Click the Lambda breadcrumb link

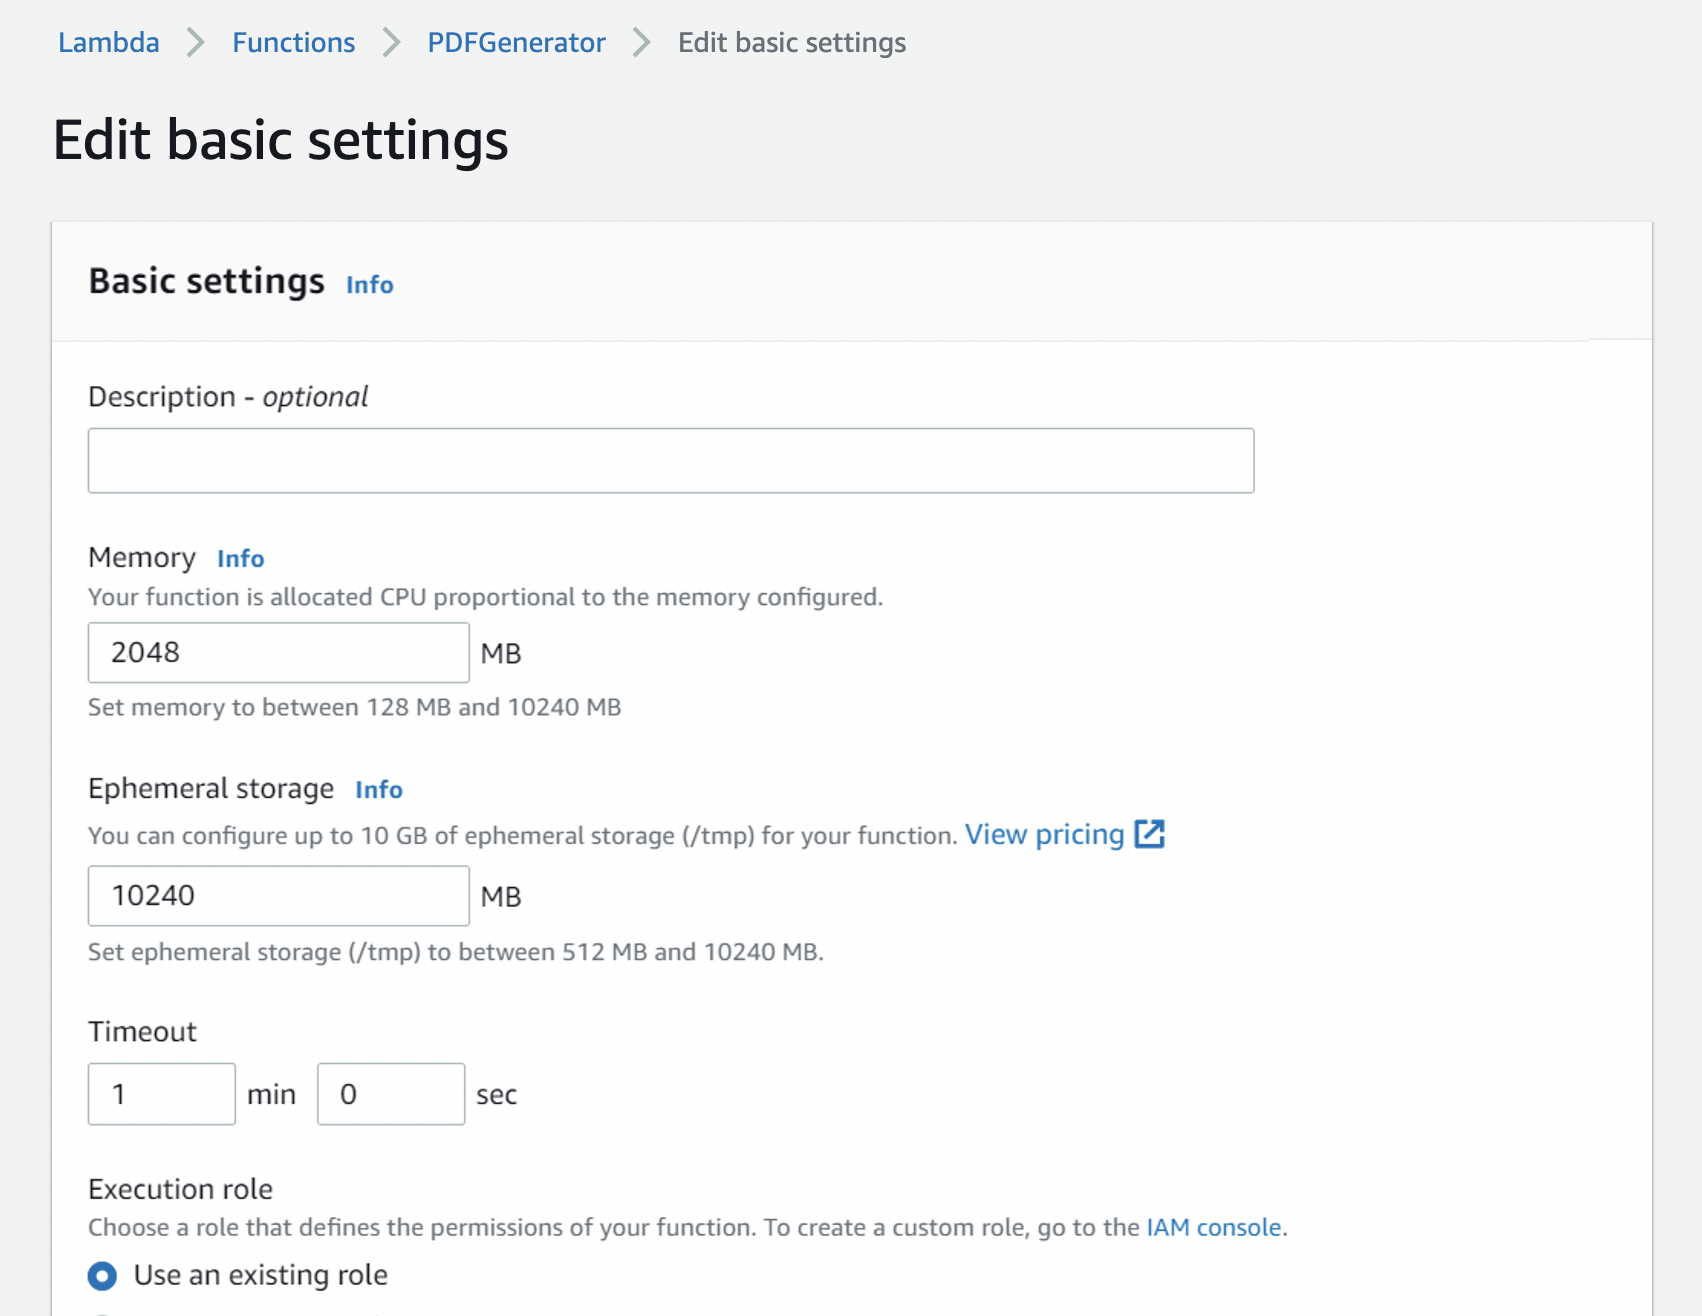[x=108, y=42]
